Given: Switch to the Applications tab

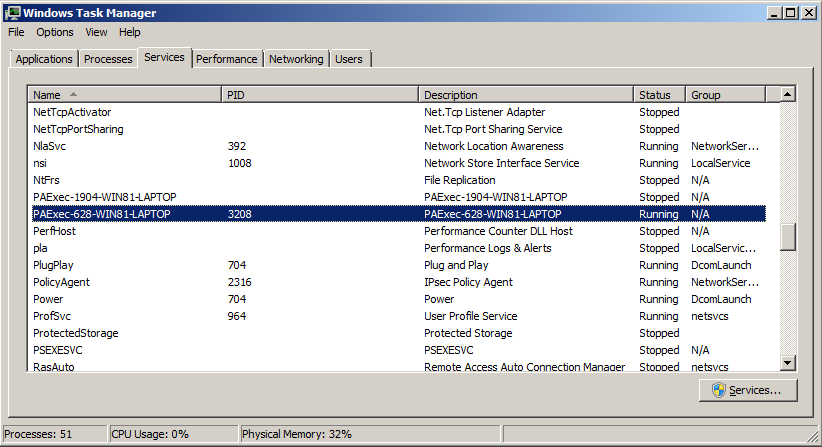Looking at the screenshot, I should point(44,59).
